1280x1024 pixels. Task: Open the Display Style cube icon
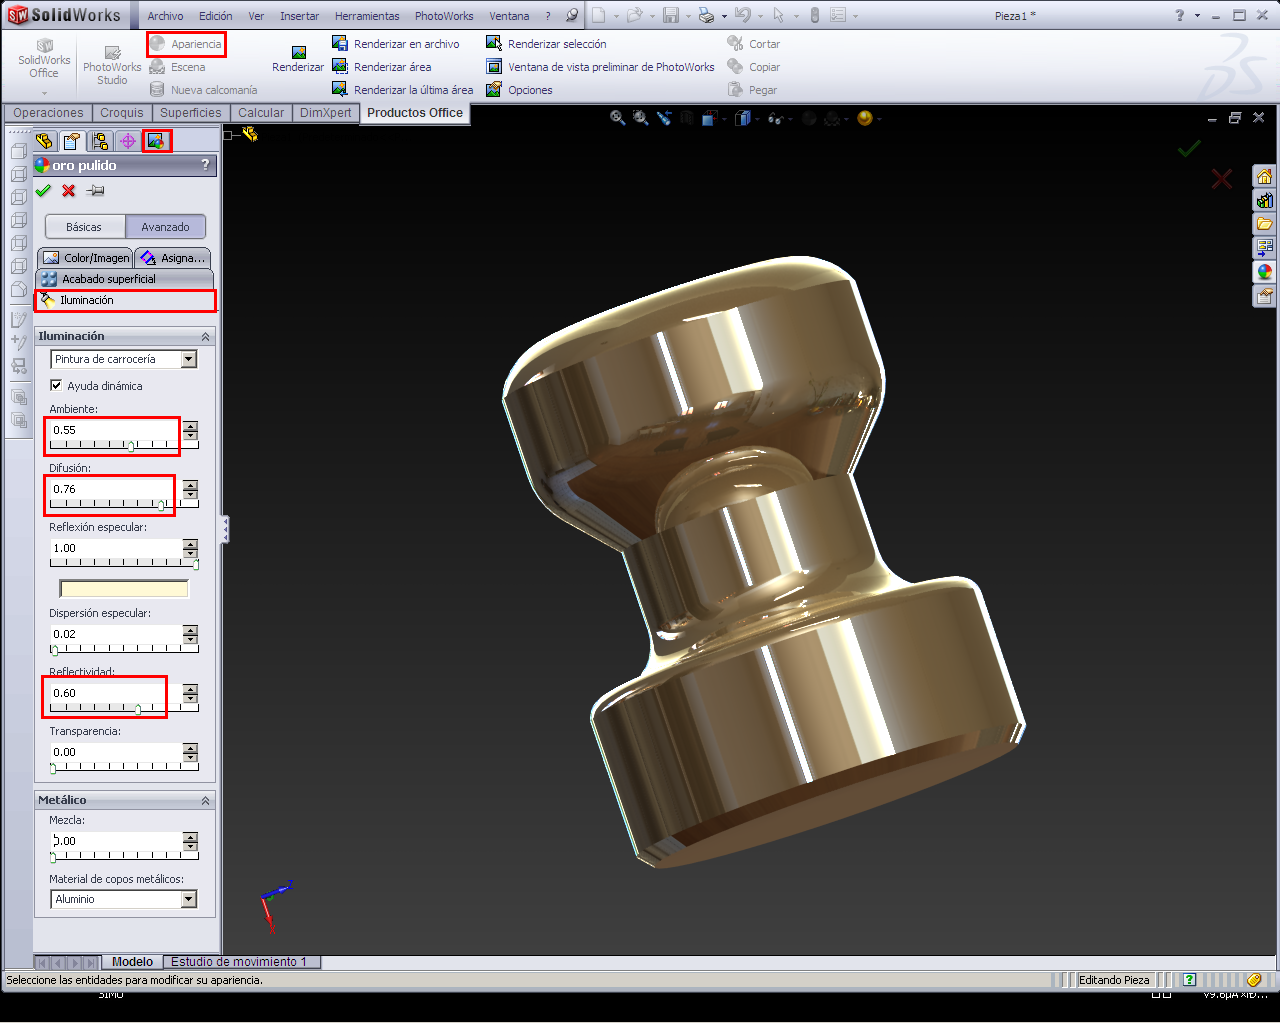pyautogui.click(x=742, y=118)
